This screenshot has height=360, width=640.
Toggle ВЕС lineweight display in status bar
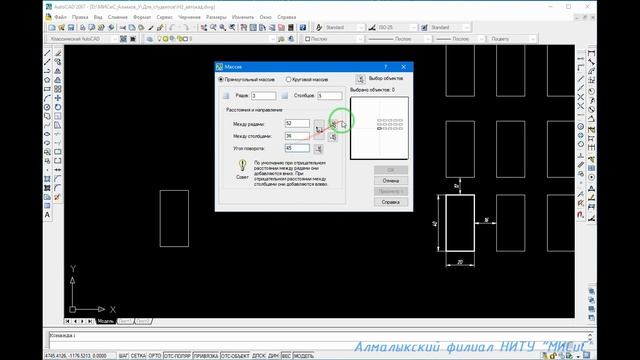tap(286, 356)
